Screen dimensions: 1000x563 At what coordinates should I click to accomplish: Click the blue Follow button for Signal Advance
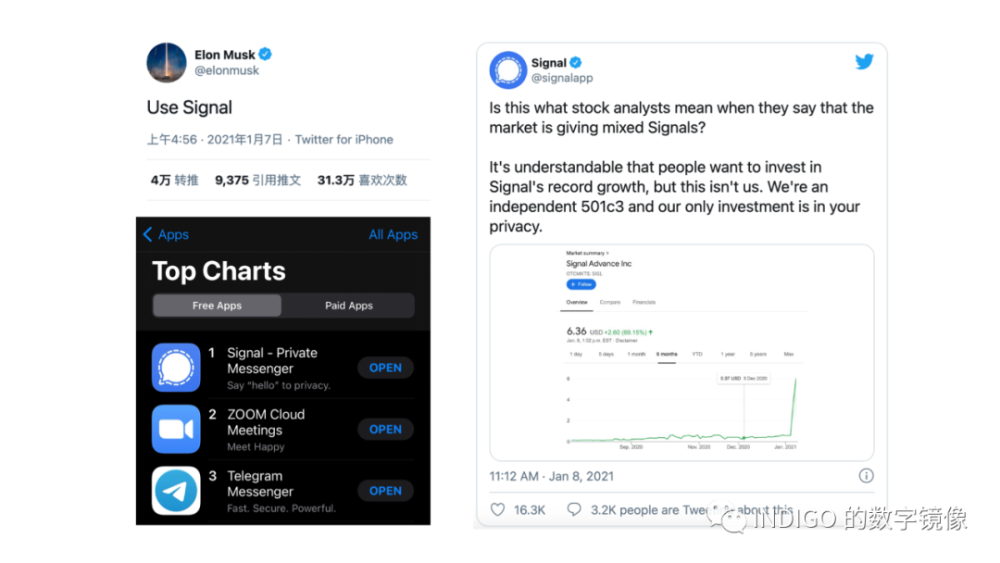coord(581,284)
